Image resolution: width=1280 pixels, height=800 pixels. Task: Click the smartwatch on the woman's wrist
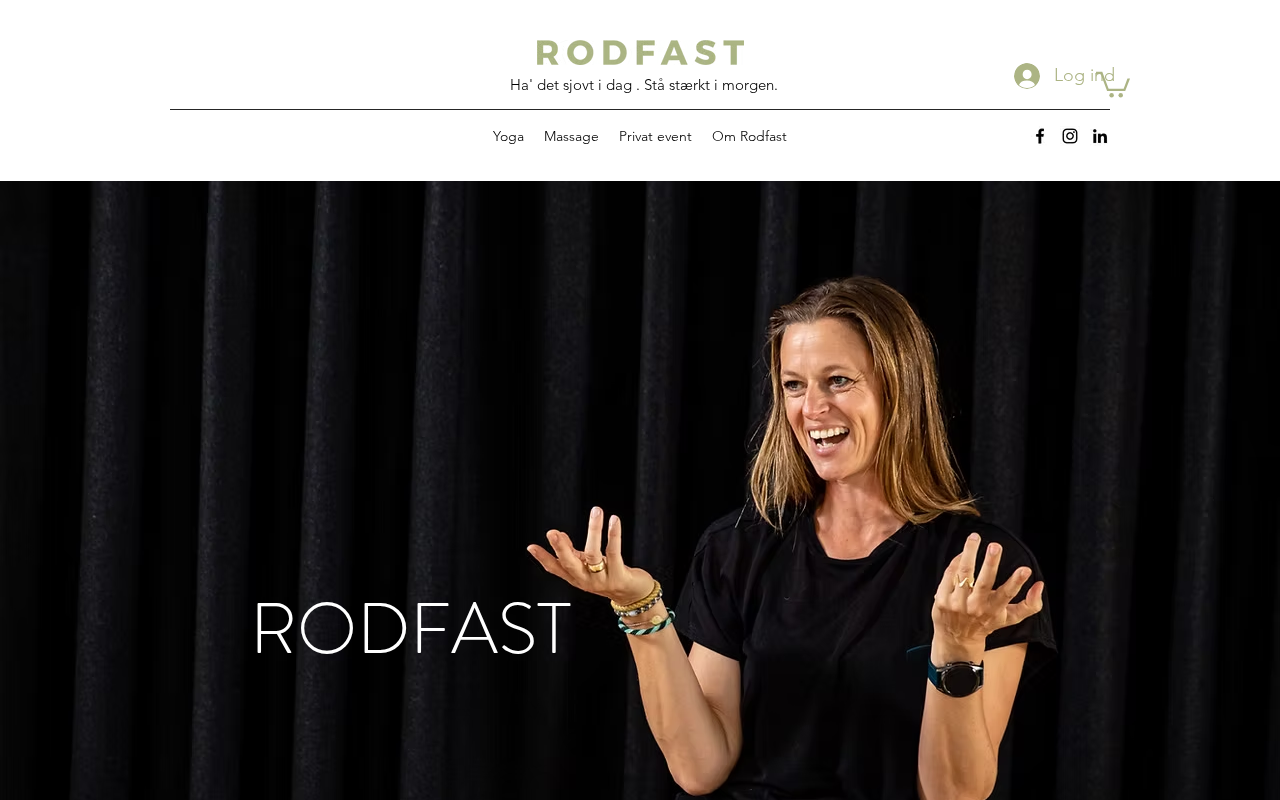(958, 677)
